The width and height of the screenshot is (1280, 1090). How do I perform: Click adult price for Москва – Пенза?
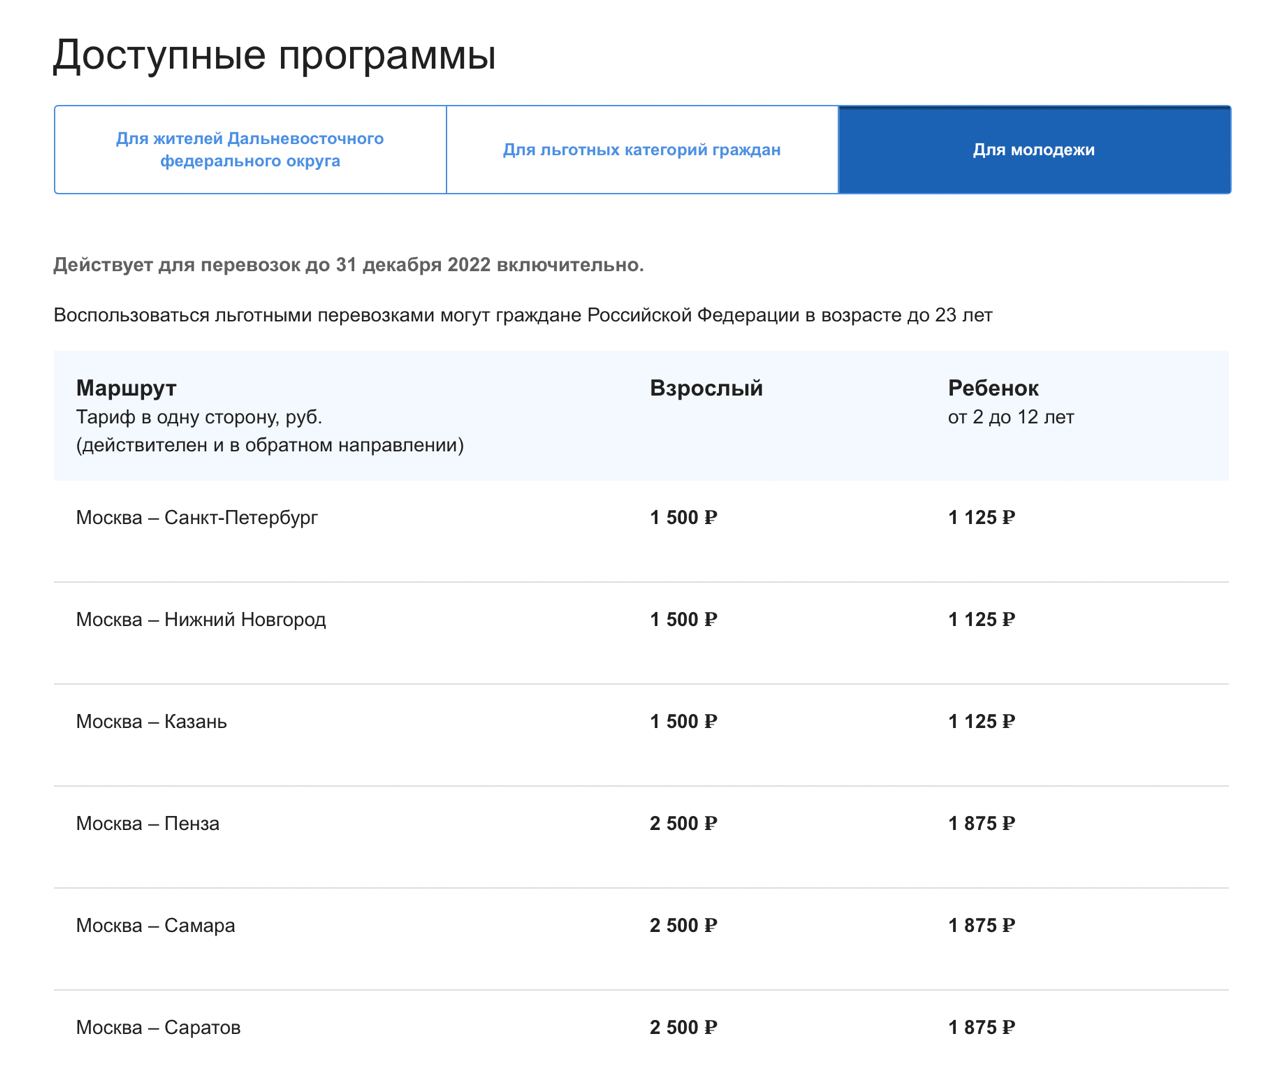tap(683, 824)
